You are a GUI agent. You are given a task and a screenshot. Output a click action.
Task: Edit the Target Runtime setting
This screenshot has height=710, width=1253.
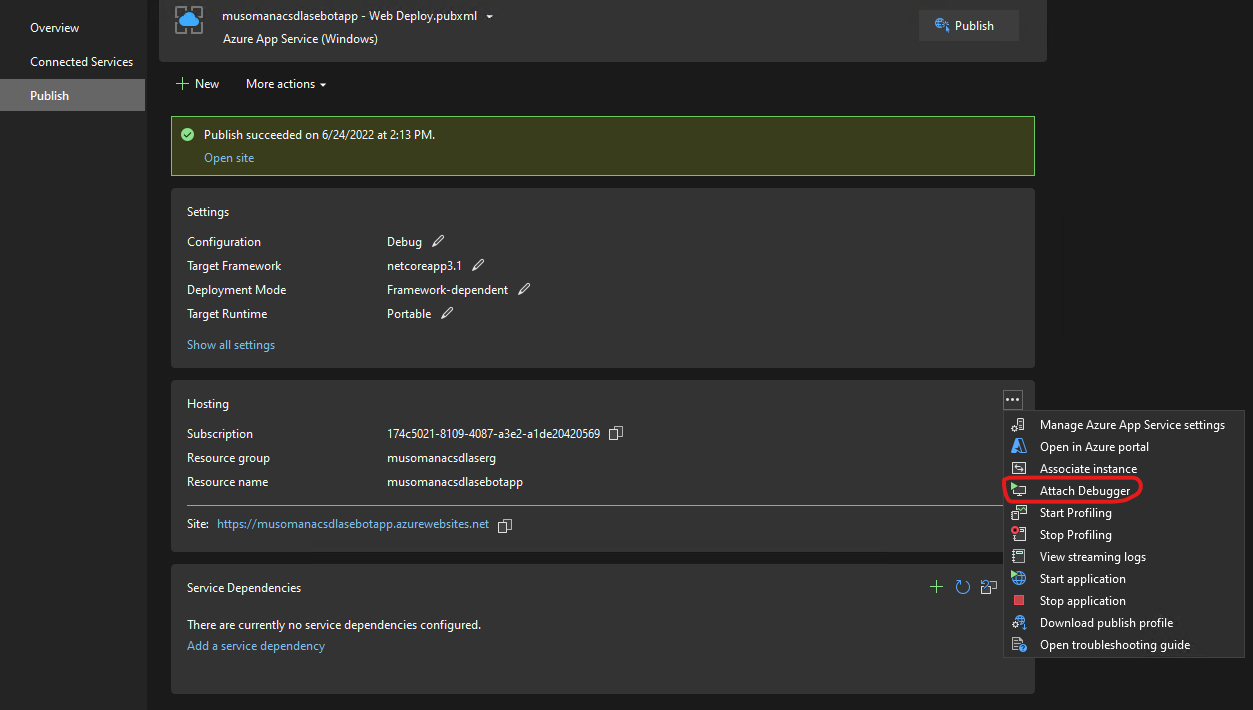tap(446, 313)
